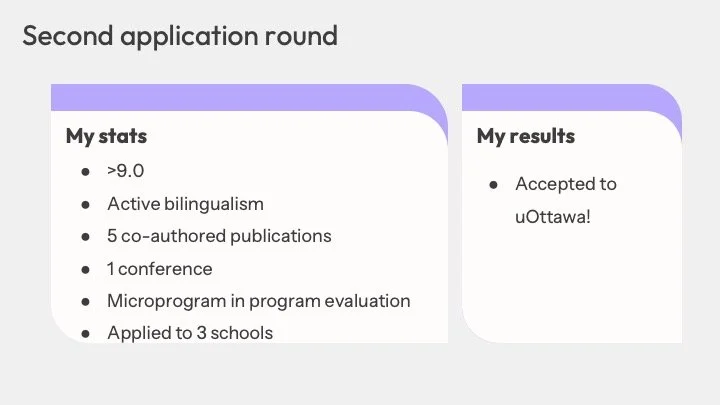Click the bullet dot beside '>9.0'
Image resolution: width=720 pixels, height=405 pixels.
pyautogui.click(x=85, y=172)
